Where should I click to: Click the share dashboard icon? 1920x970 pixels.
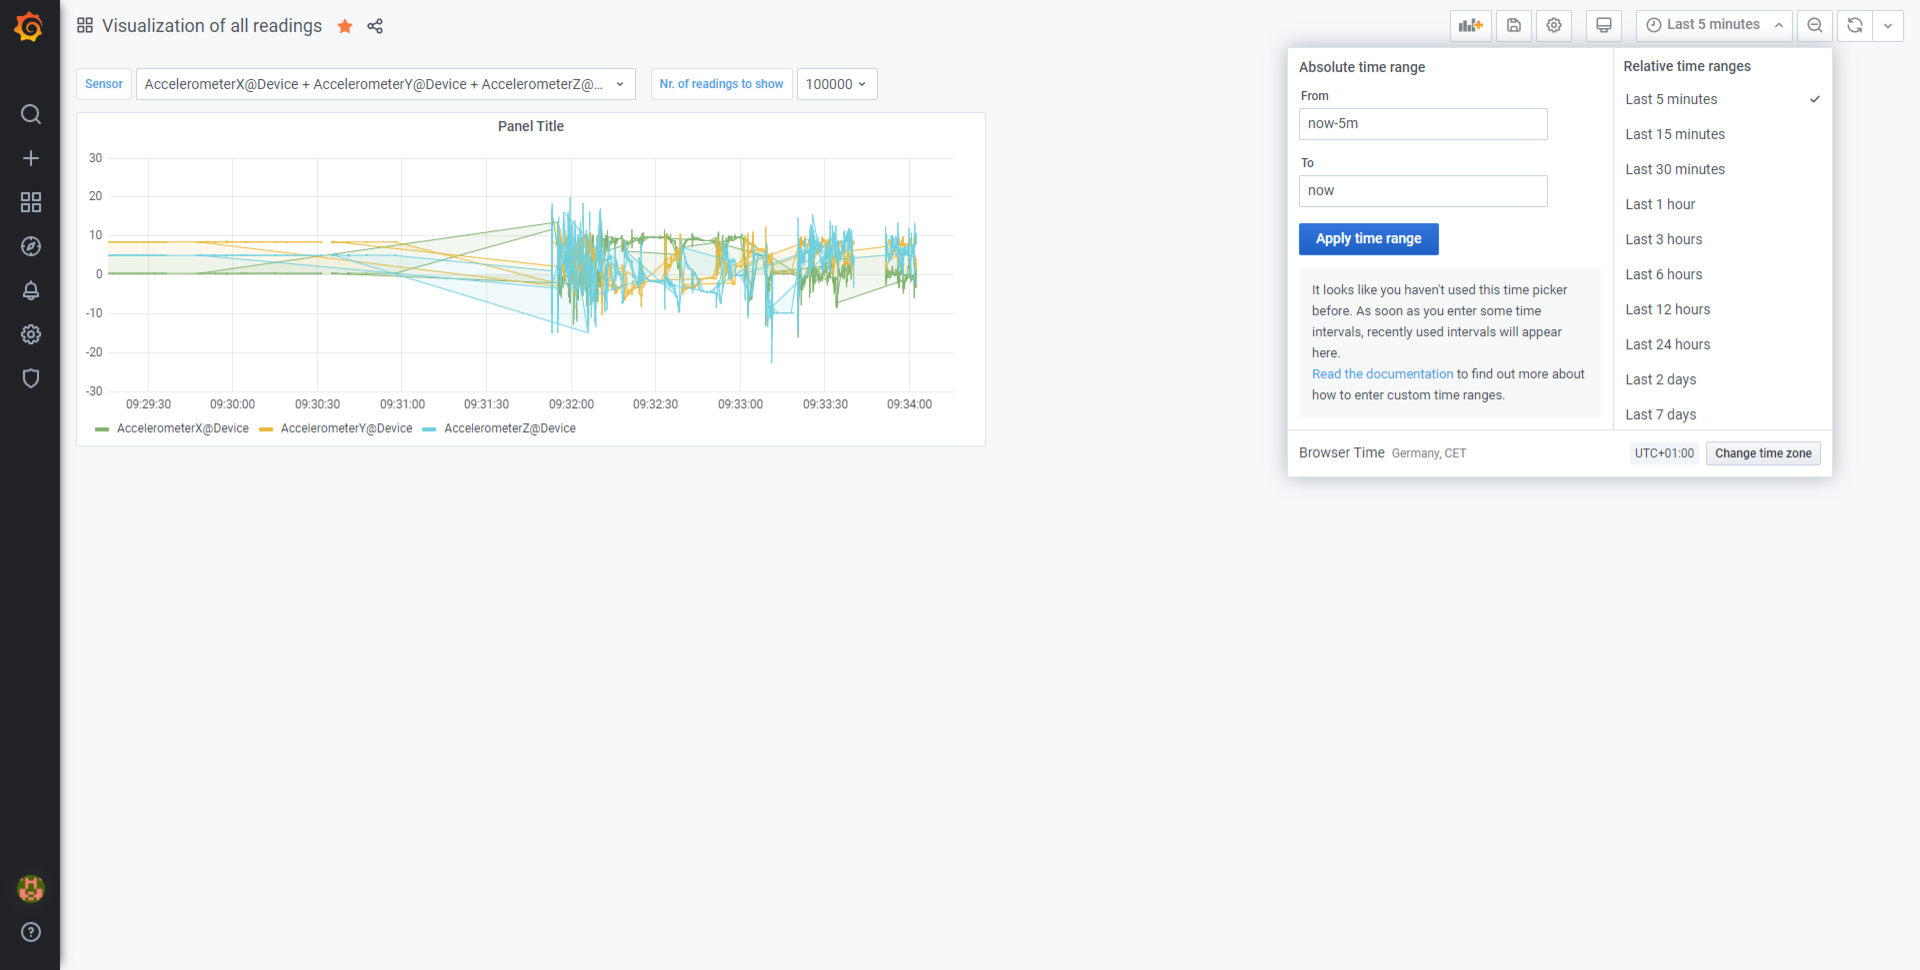point(375,26)
